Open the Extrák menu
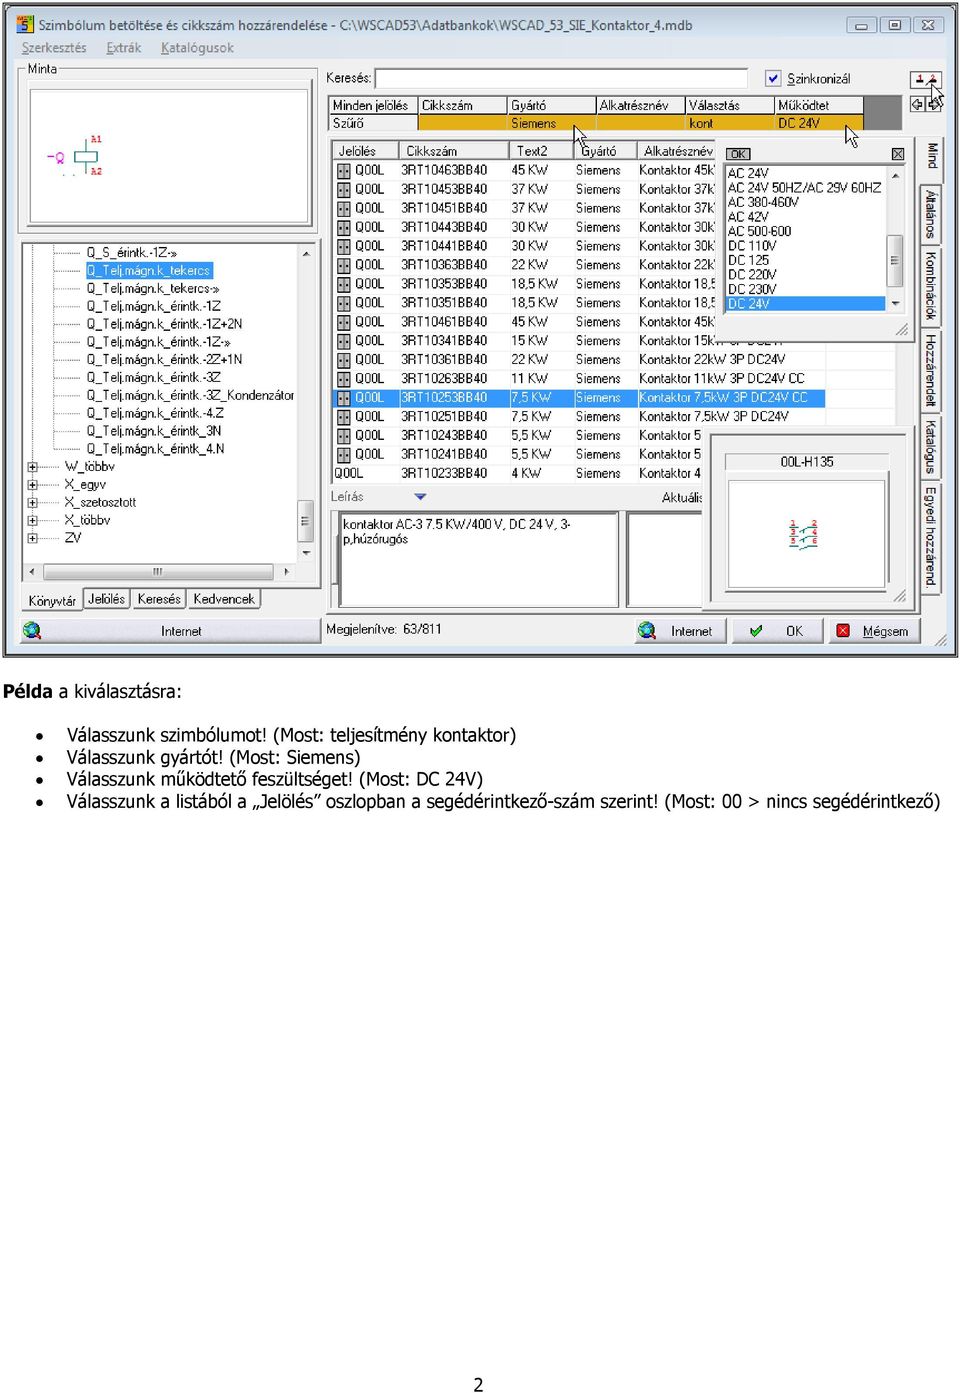 (124, 48)
